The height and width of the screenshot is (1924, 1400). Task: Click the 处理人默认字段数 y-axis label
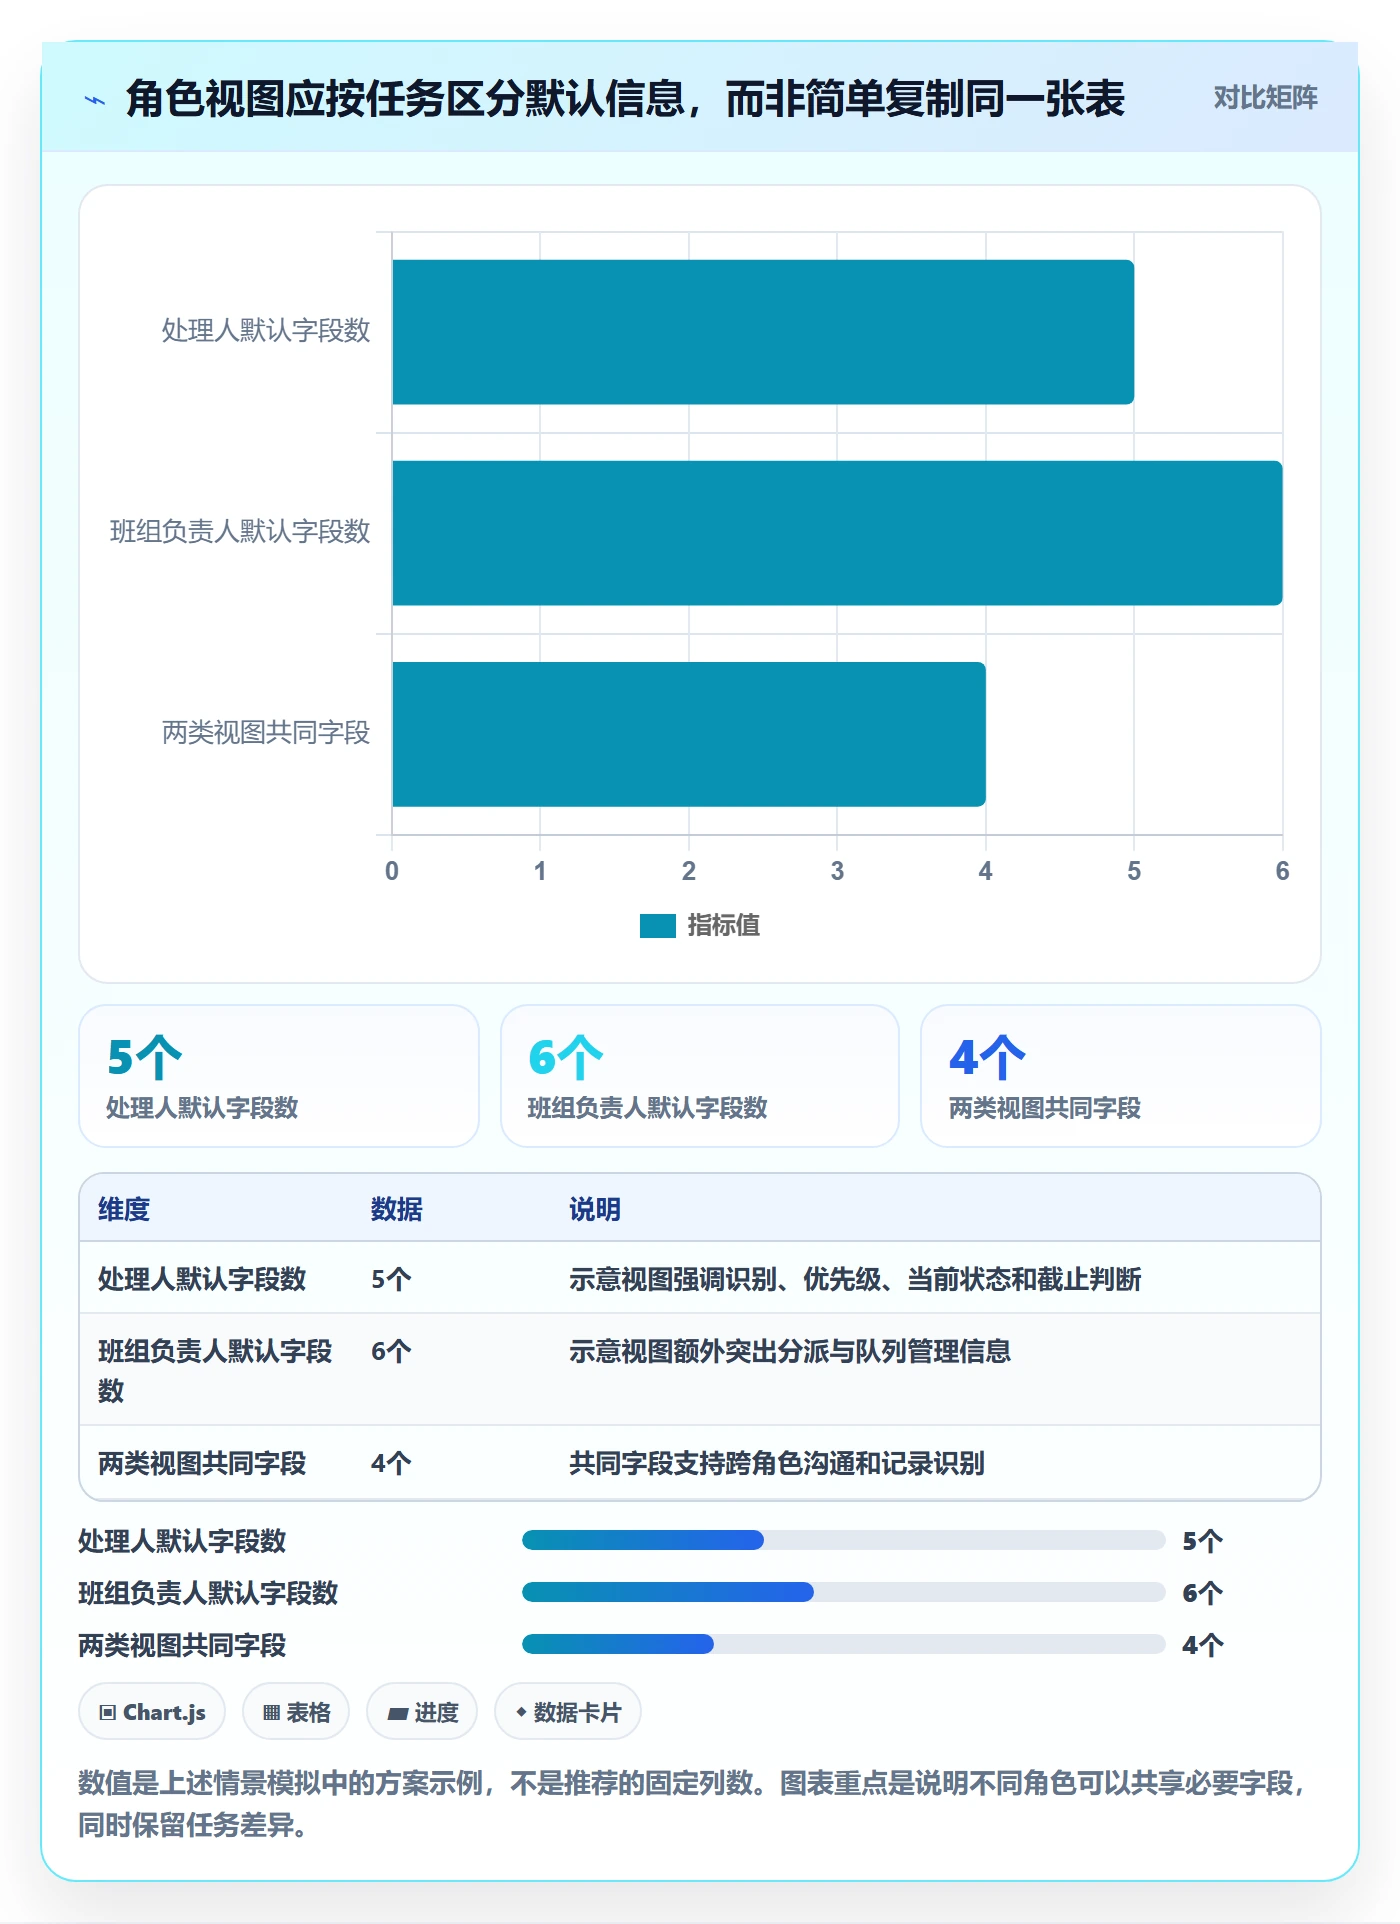tap(266, 331)
